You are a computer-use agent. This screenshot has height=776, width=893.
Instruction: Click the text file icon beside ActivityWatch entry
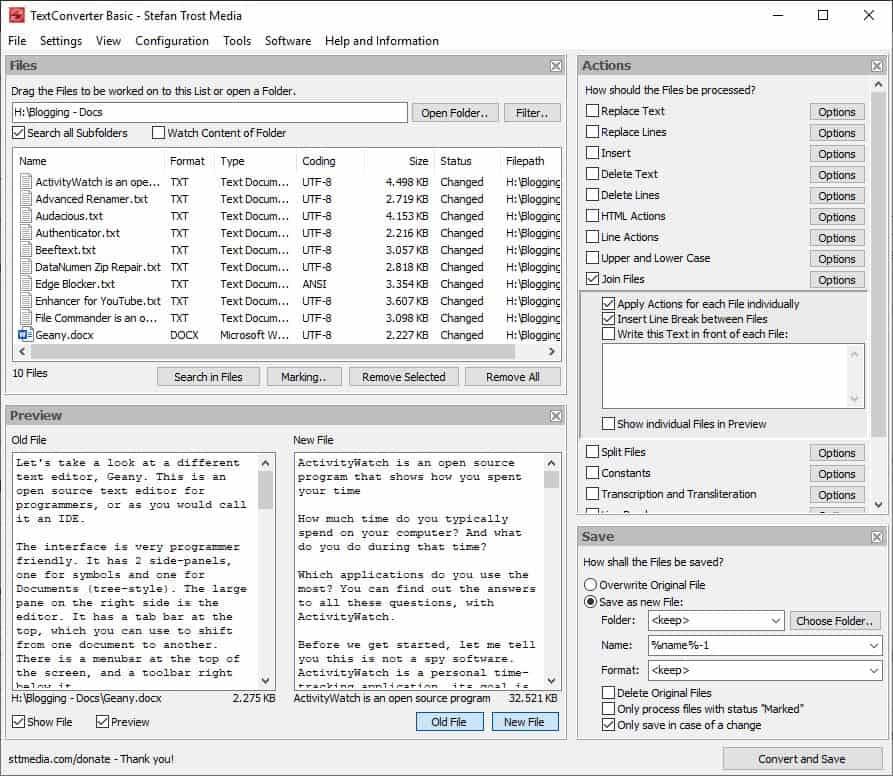pyautogui.click(x=24, y=181)
